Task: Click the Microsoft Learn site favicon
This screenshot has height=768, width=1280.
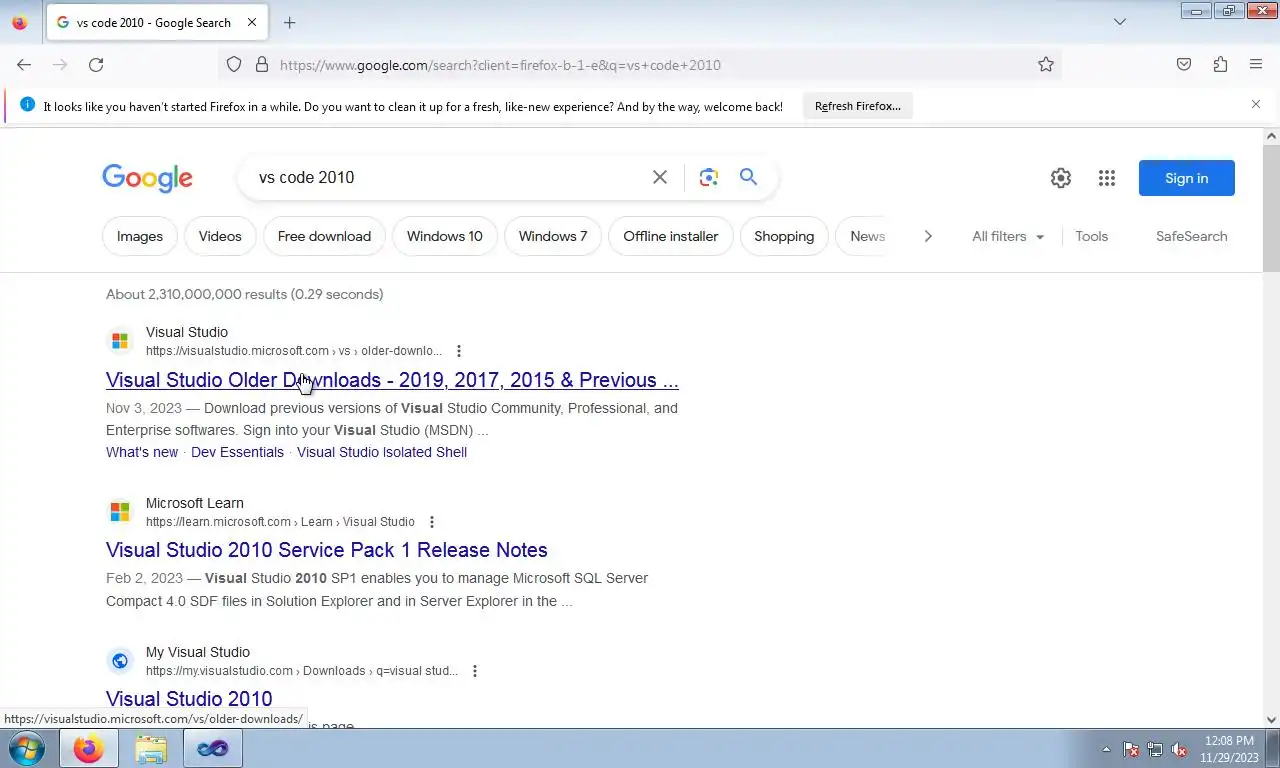Action: click(120, 512)
